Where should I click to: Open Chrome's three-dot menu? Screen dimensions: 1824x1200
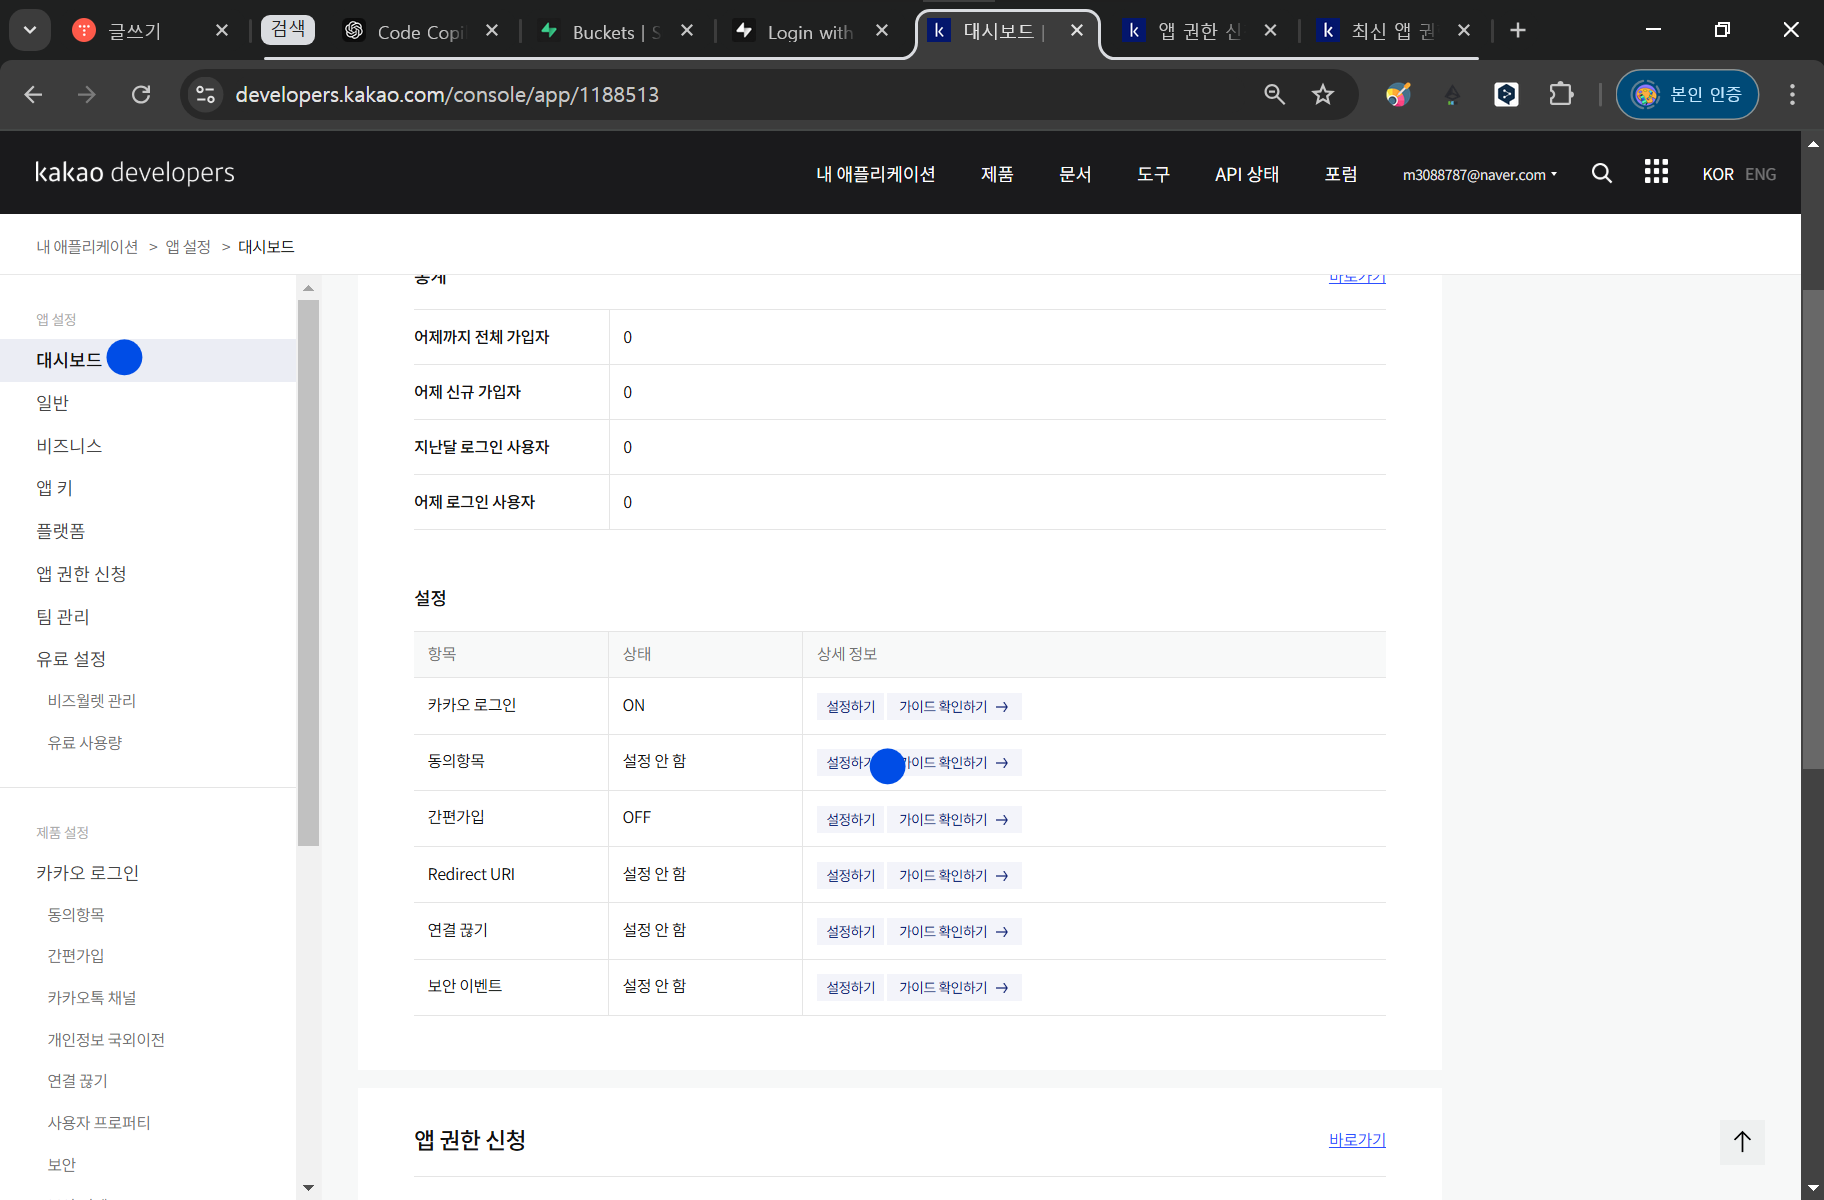(1792, 94)
